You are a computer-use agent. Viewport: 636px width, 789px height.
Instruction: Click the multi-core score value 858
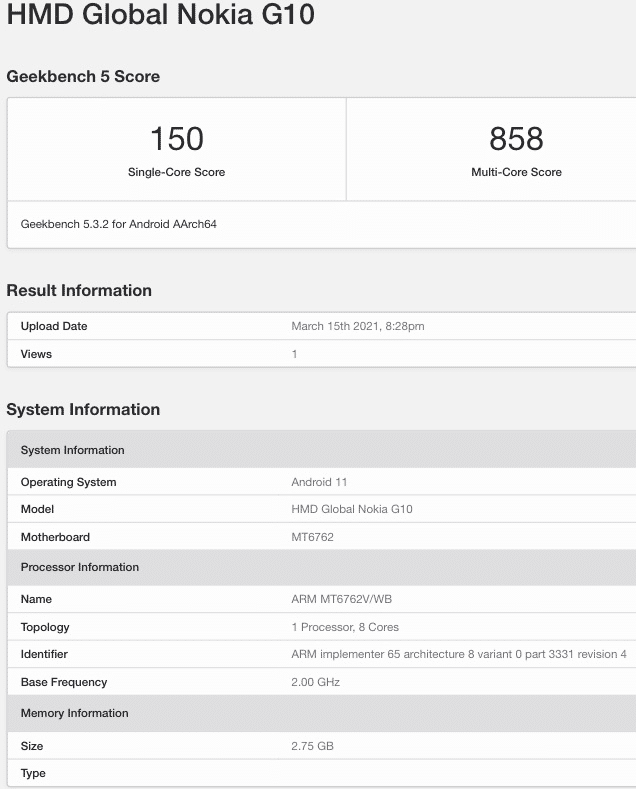coord(516,138)
